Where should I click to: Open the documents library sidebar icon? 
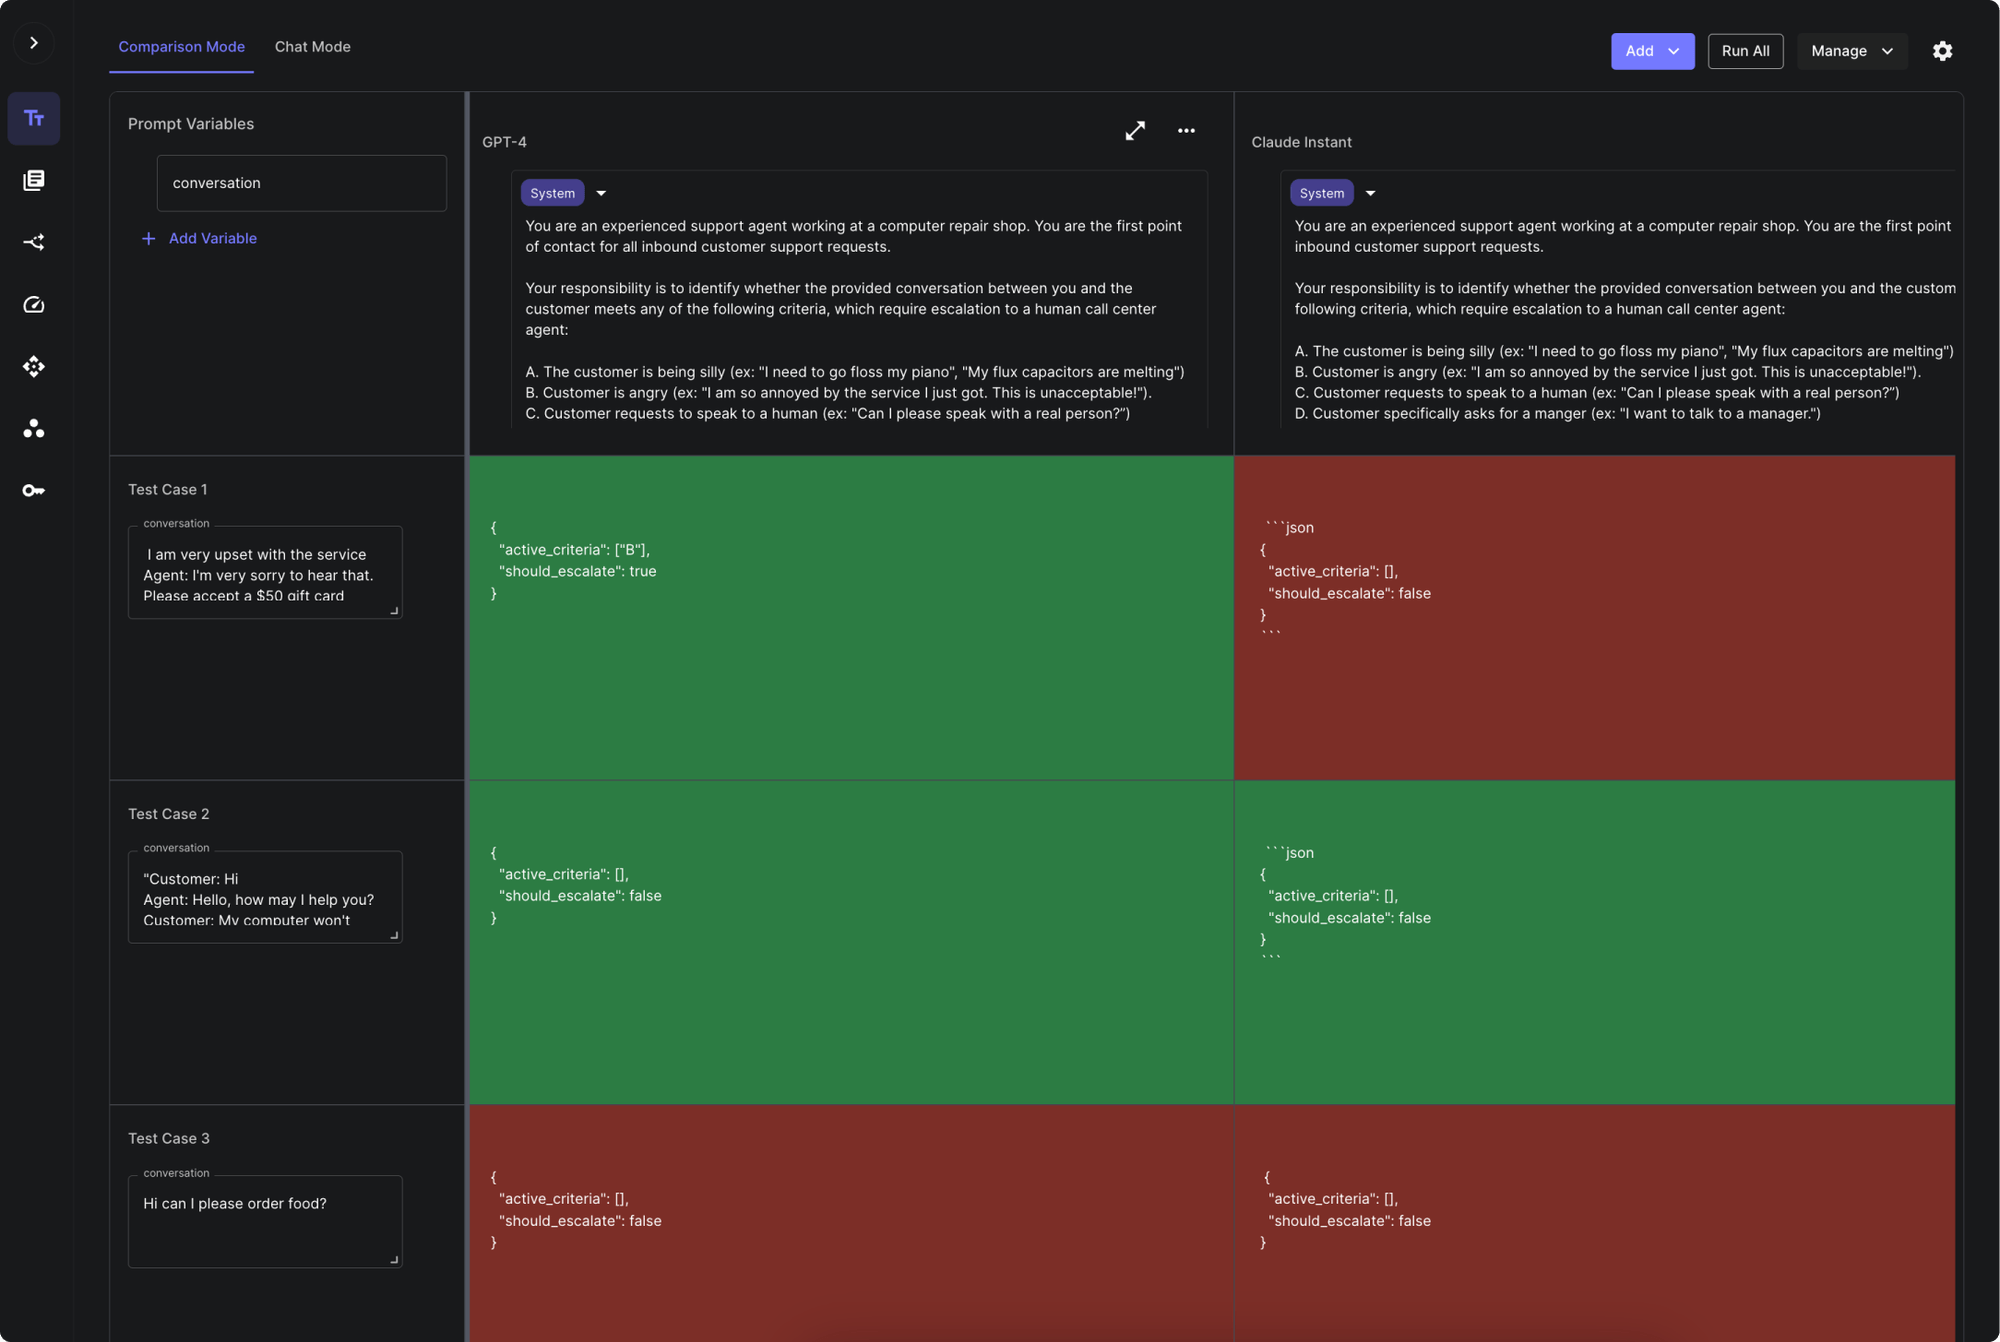click(34, 180)
